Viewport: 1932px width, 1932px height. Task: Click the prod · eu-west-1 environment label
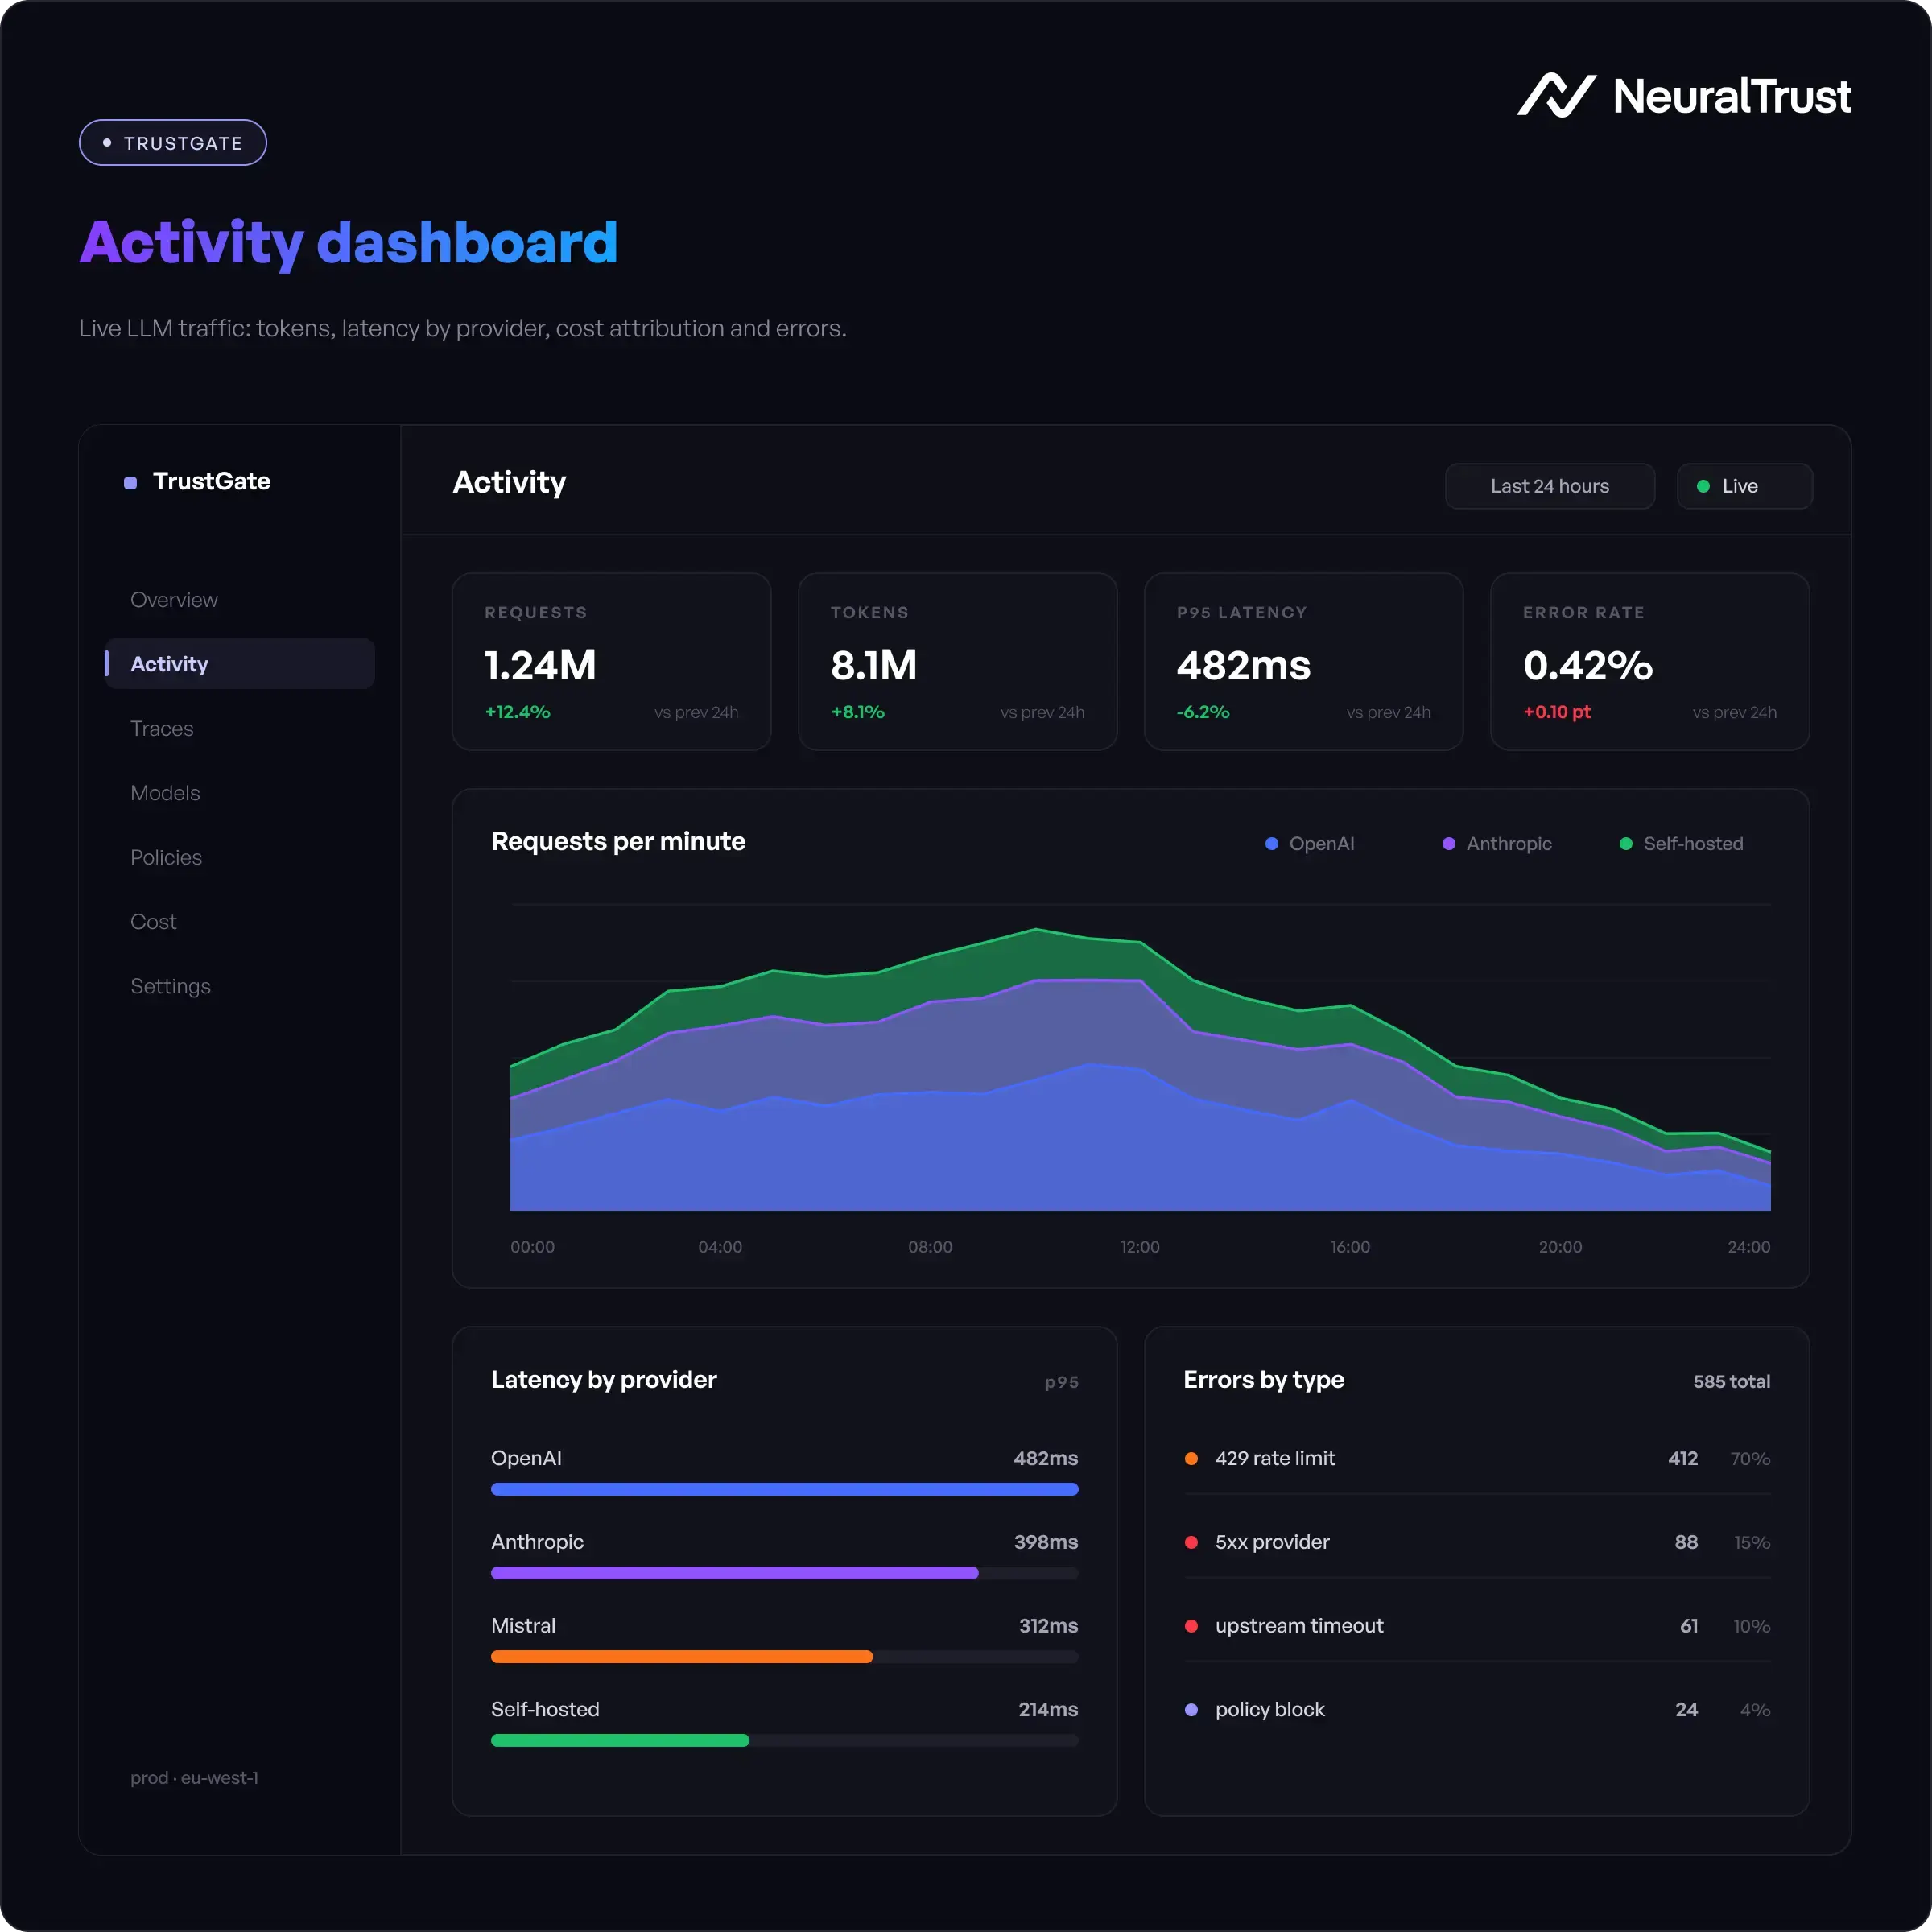(x=194, y=1778)
